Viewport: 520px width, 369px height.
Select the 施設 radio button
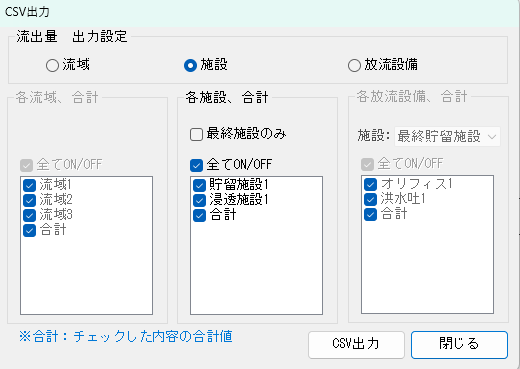pyautogui.click(x=190, y=65)
